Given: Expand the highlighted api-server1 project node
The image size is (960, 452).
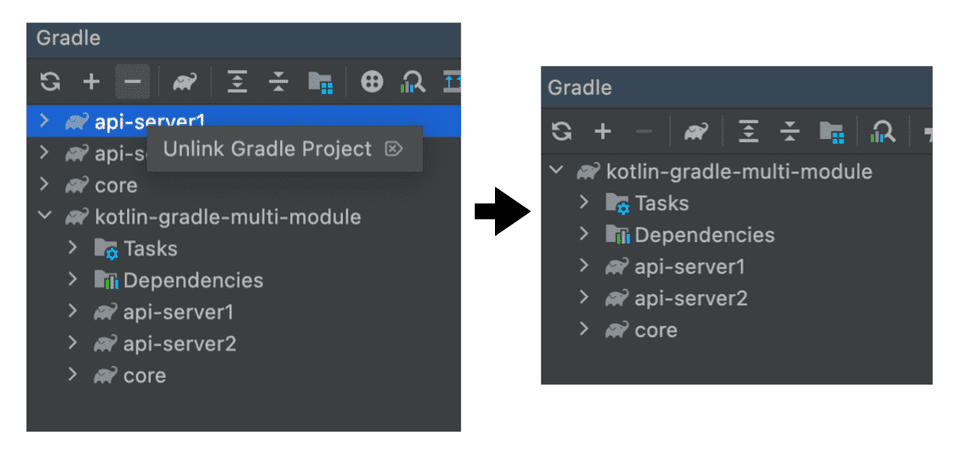Looking at the screenshot, I should (44, 121).
